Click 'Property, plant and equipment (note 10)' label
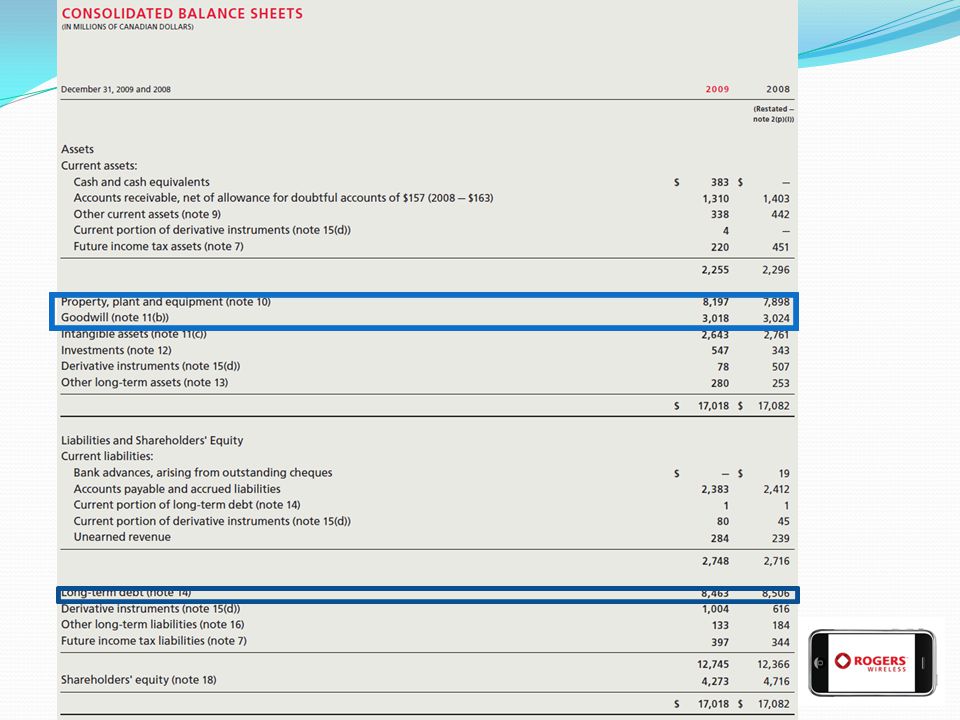This screenshot has height=720, width=960. [166, 302]
